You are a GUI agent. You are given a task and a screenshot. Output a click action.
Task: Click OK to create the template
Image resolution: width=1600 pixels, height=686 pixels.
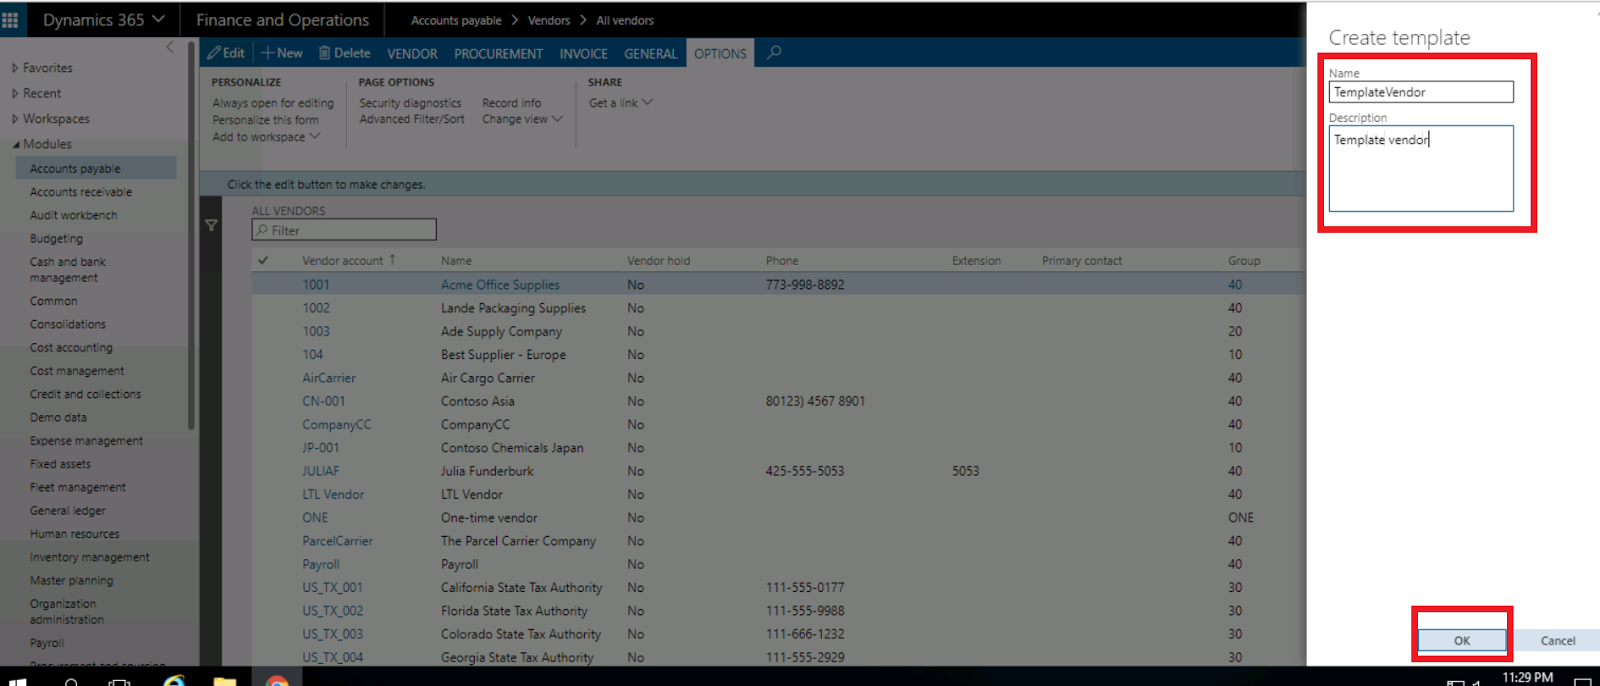click(1461, 640)
